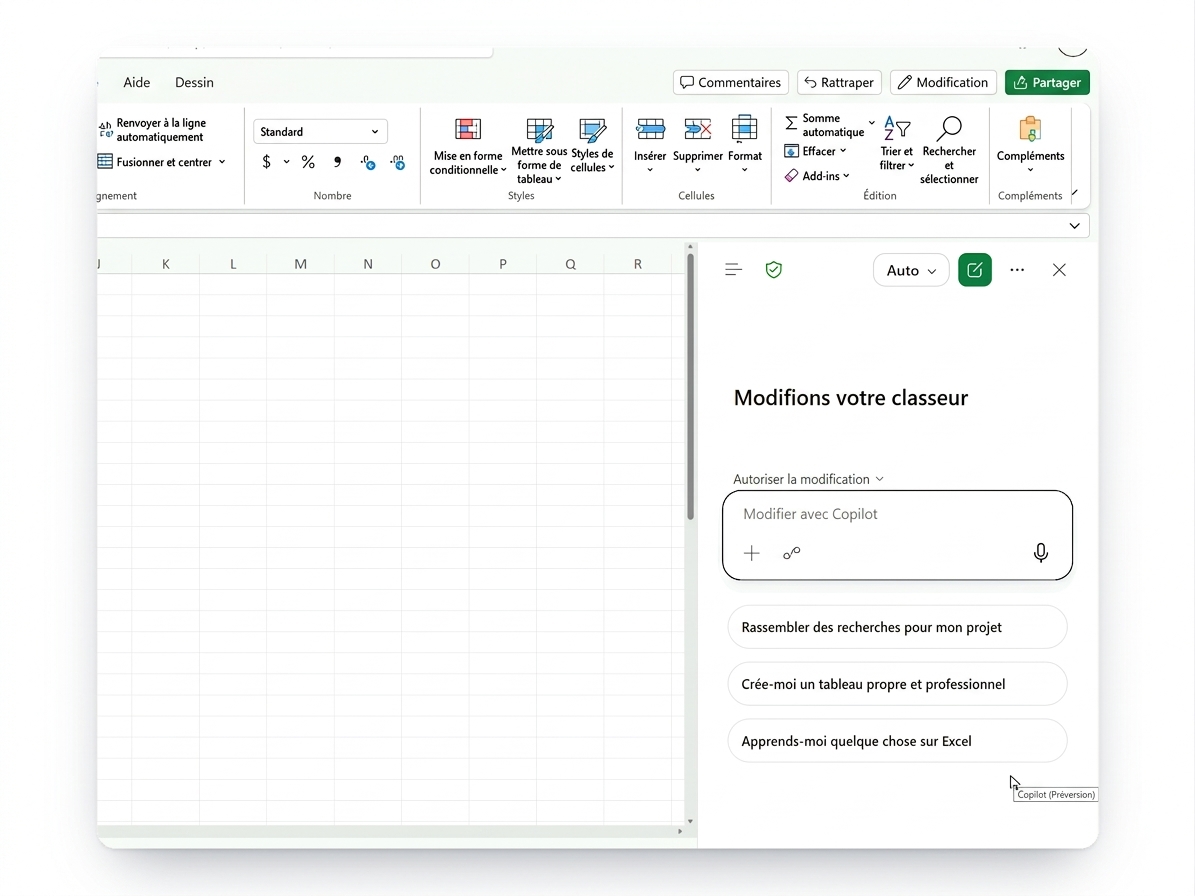Apply comma thousands separator style

[338, 162]
